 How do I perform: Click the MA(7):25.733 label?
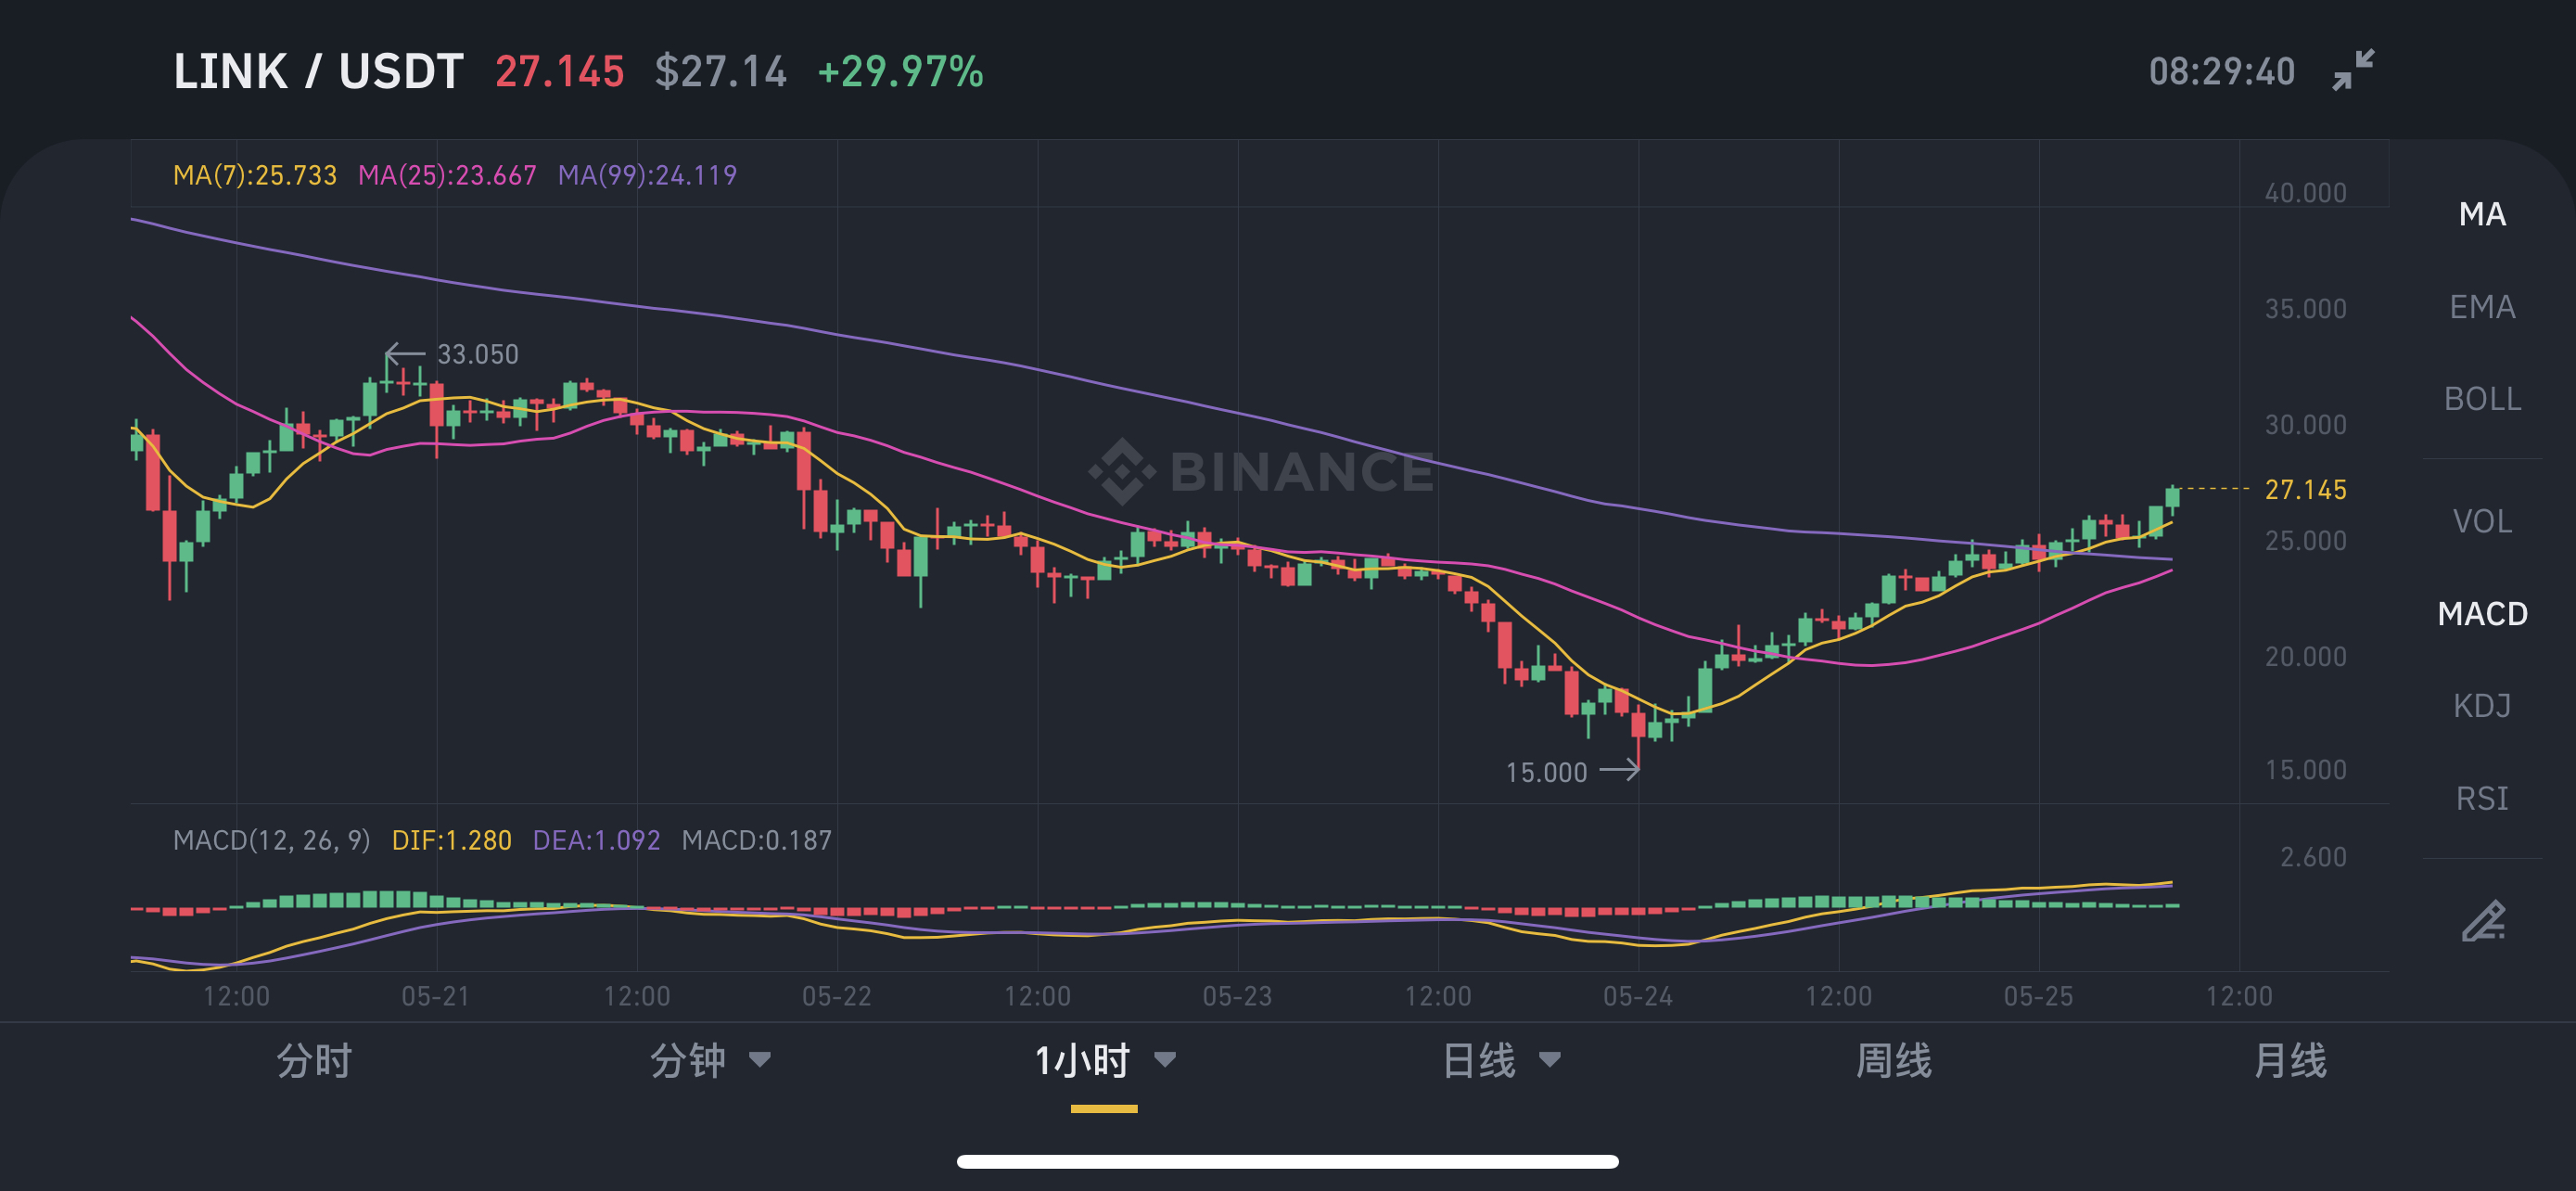(255, 175)
